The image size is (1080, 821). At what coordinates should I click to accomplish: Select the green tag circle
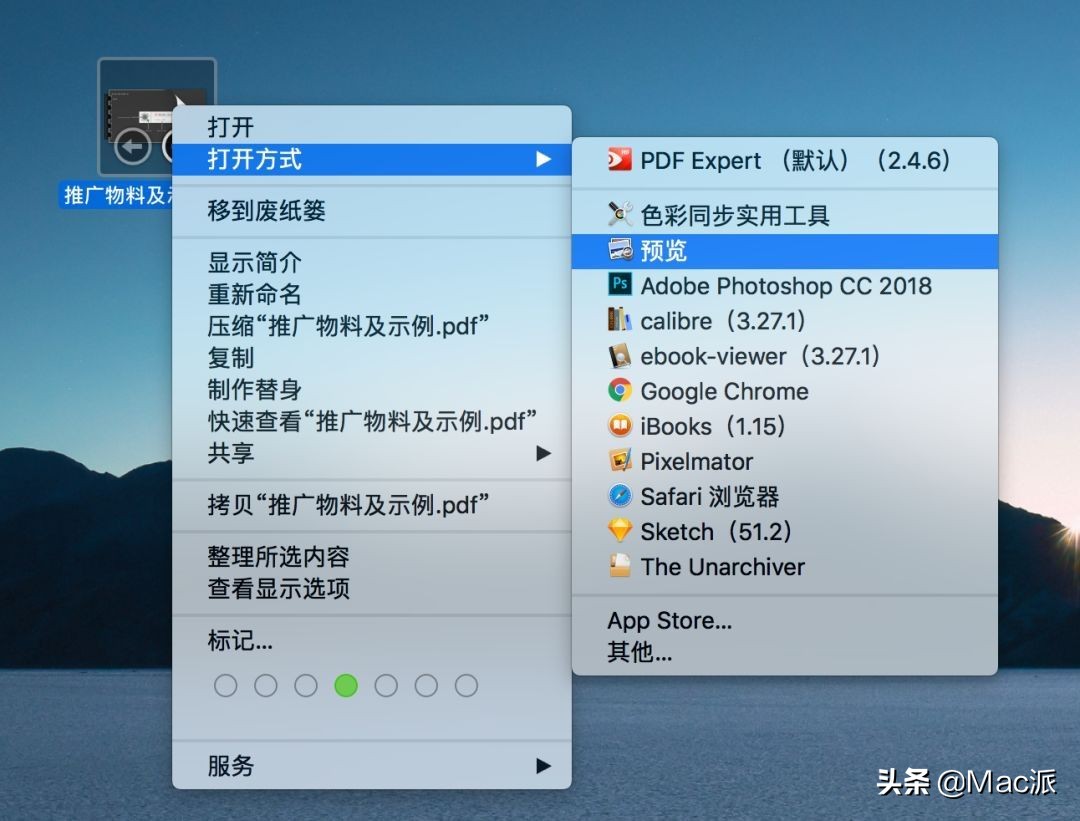point(346,686)
